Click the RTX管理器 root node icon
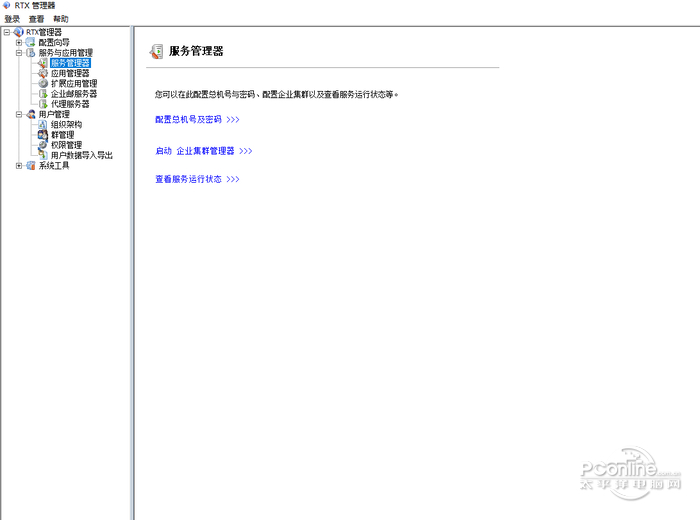This screenshot has height=520, width=700. tap(18, 32)
